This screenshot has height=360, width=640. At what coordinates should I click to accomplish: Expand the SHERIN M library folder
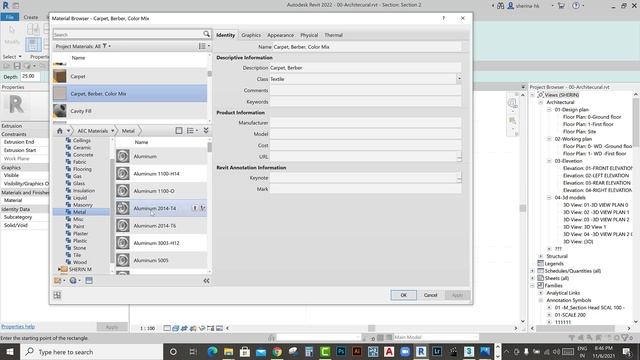pos(59,269)
